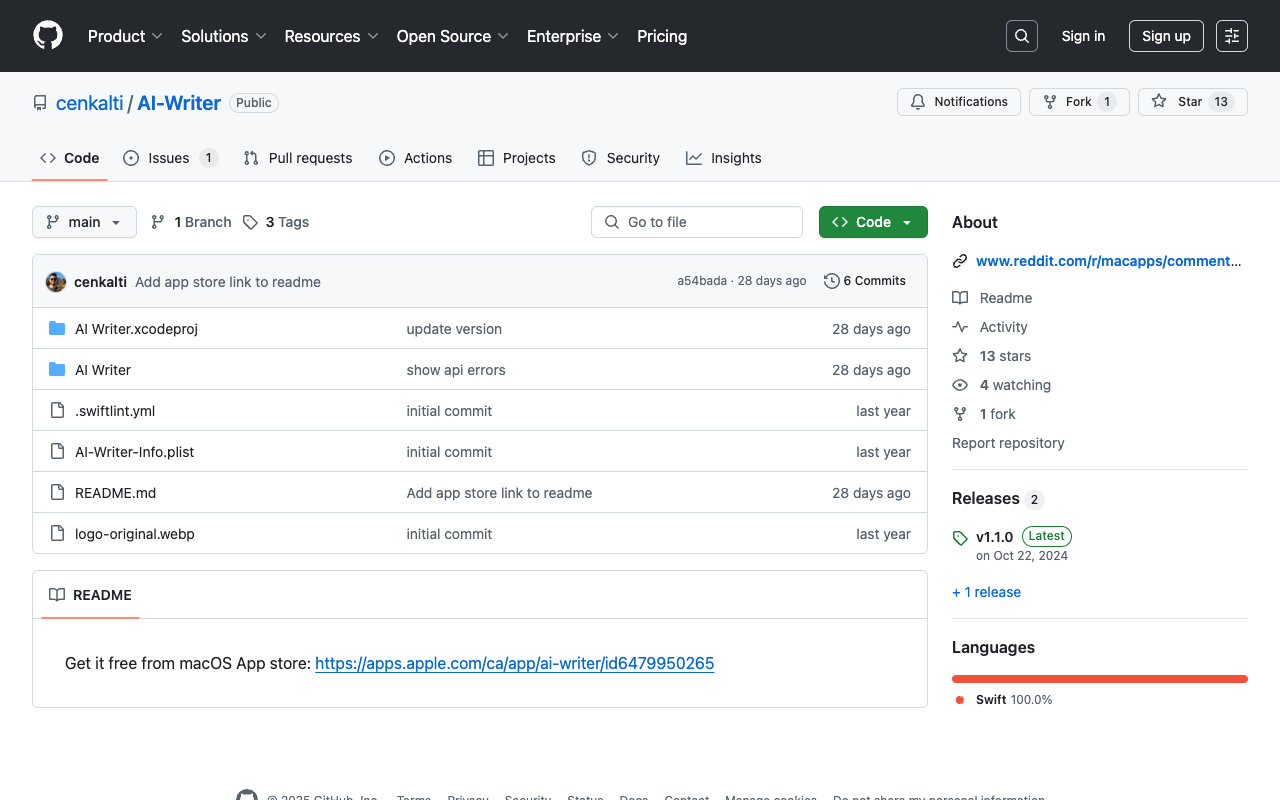Open the .swiftlint.yml file name
This screenshot has height=800, width=1280.
coord(115,411)
